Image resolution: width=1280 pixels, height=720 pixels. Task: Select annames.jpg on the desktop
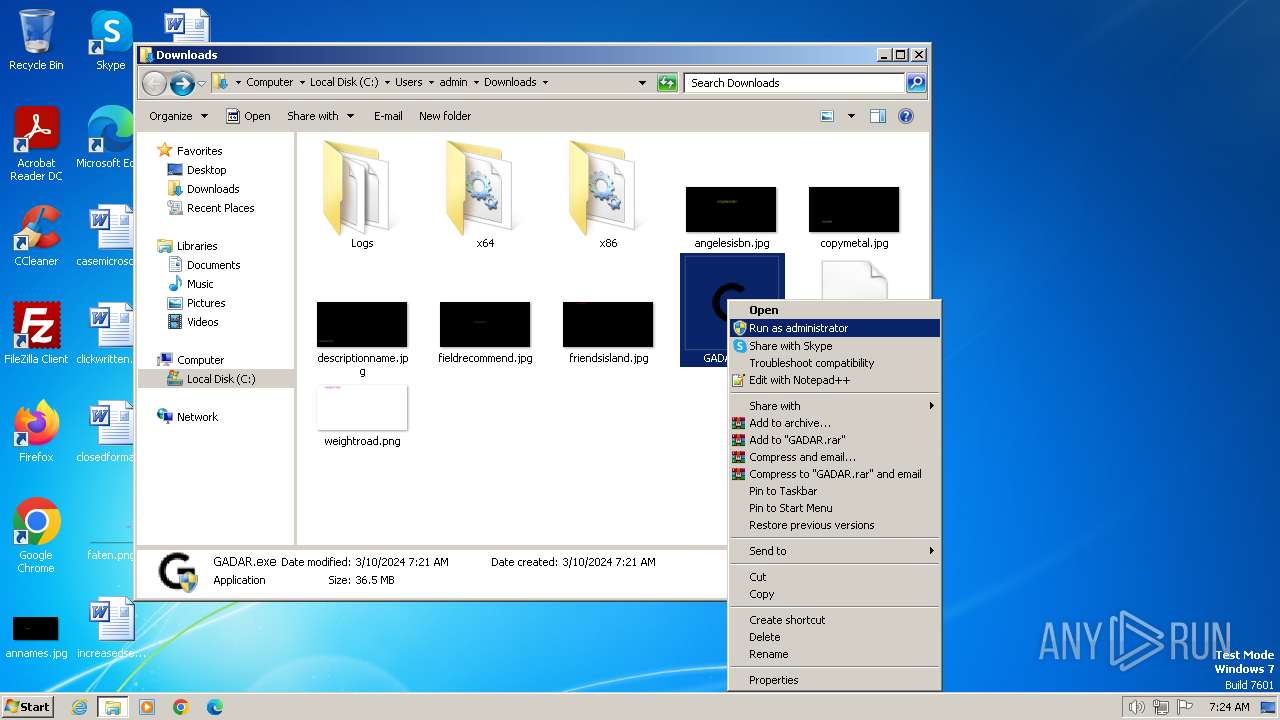tap(36, 638)
